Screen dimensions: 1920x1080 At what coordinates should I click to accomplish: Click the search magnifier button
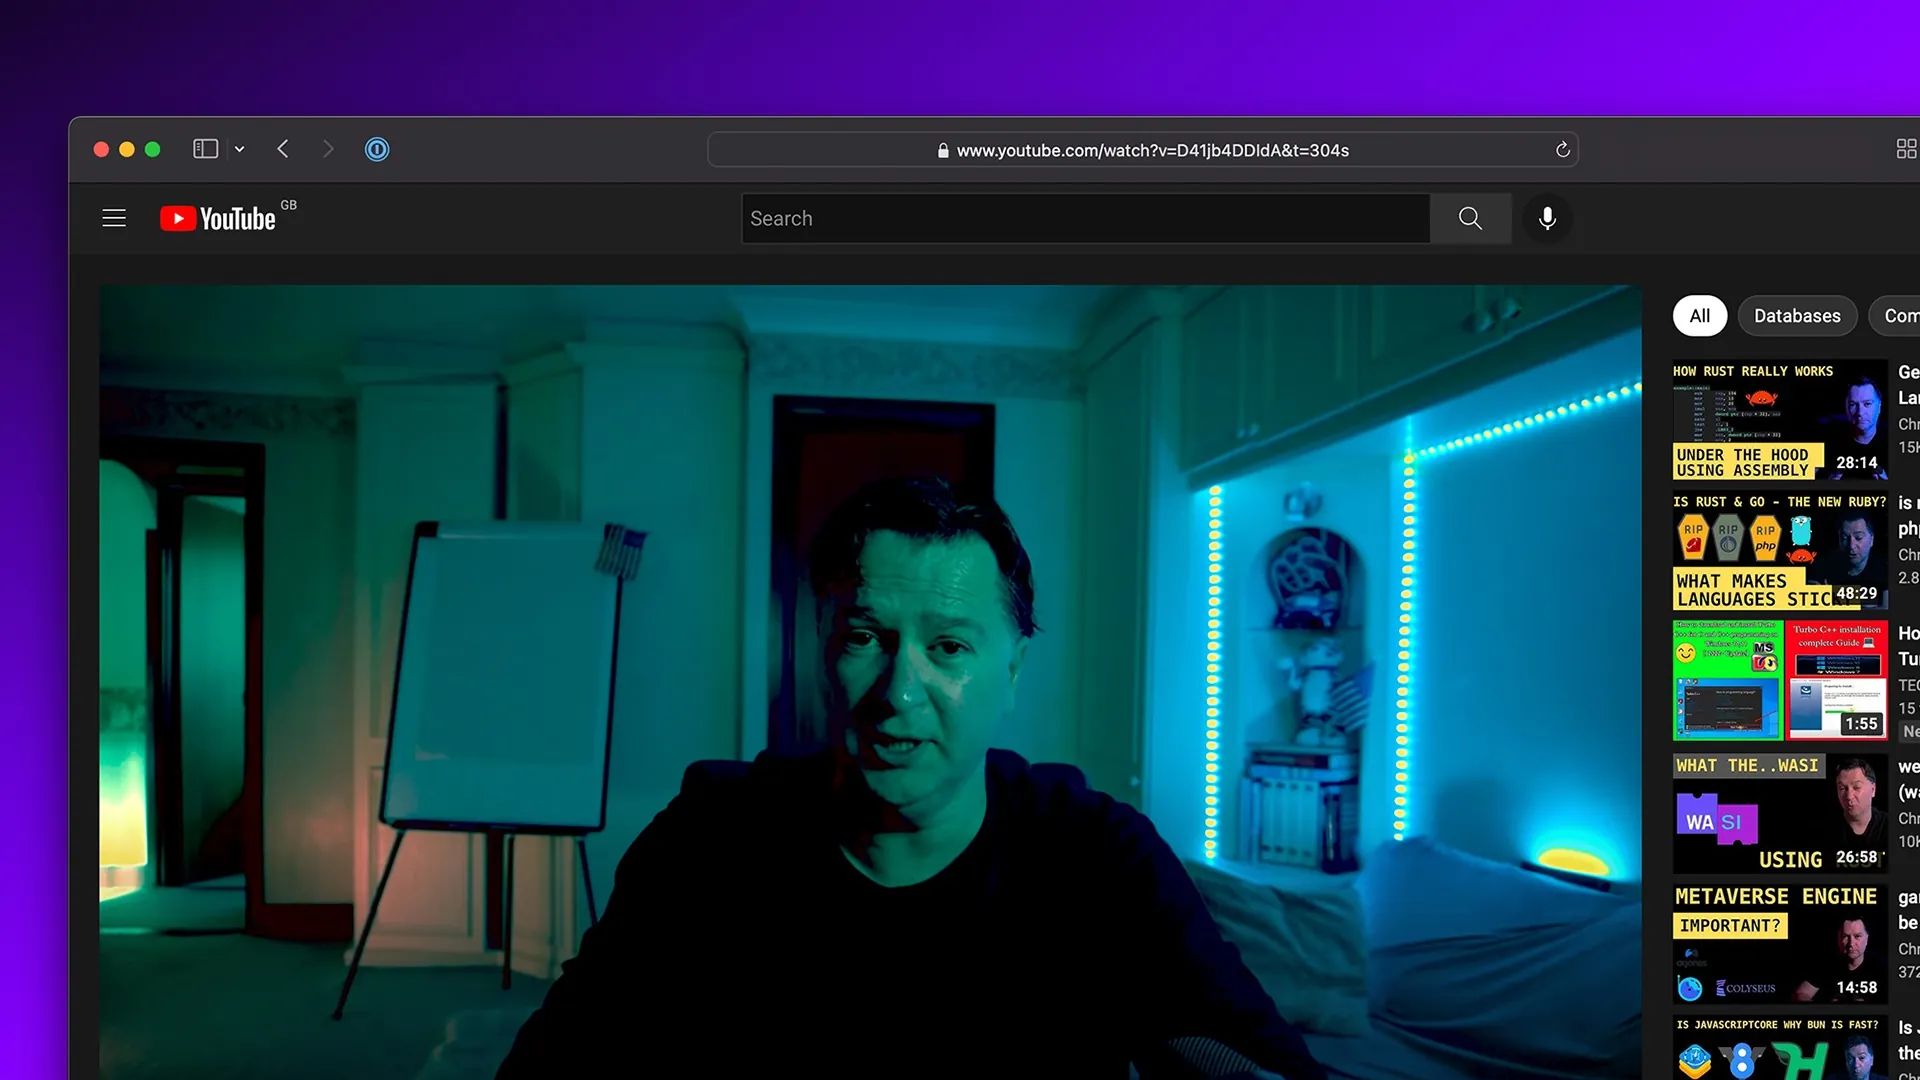[x=1469, y=218]
